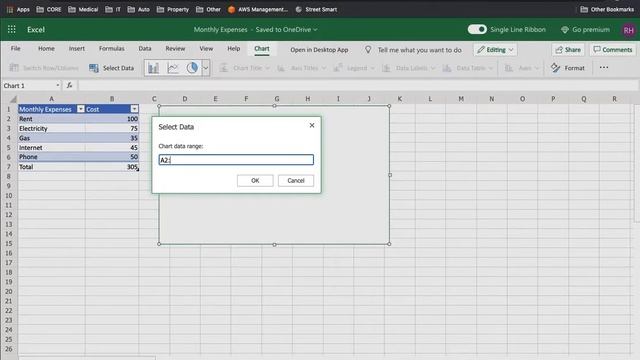Select the Rent cell
This screenshot has width=640, height=360.
click(x=51, y=119)
